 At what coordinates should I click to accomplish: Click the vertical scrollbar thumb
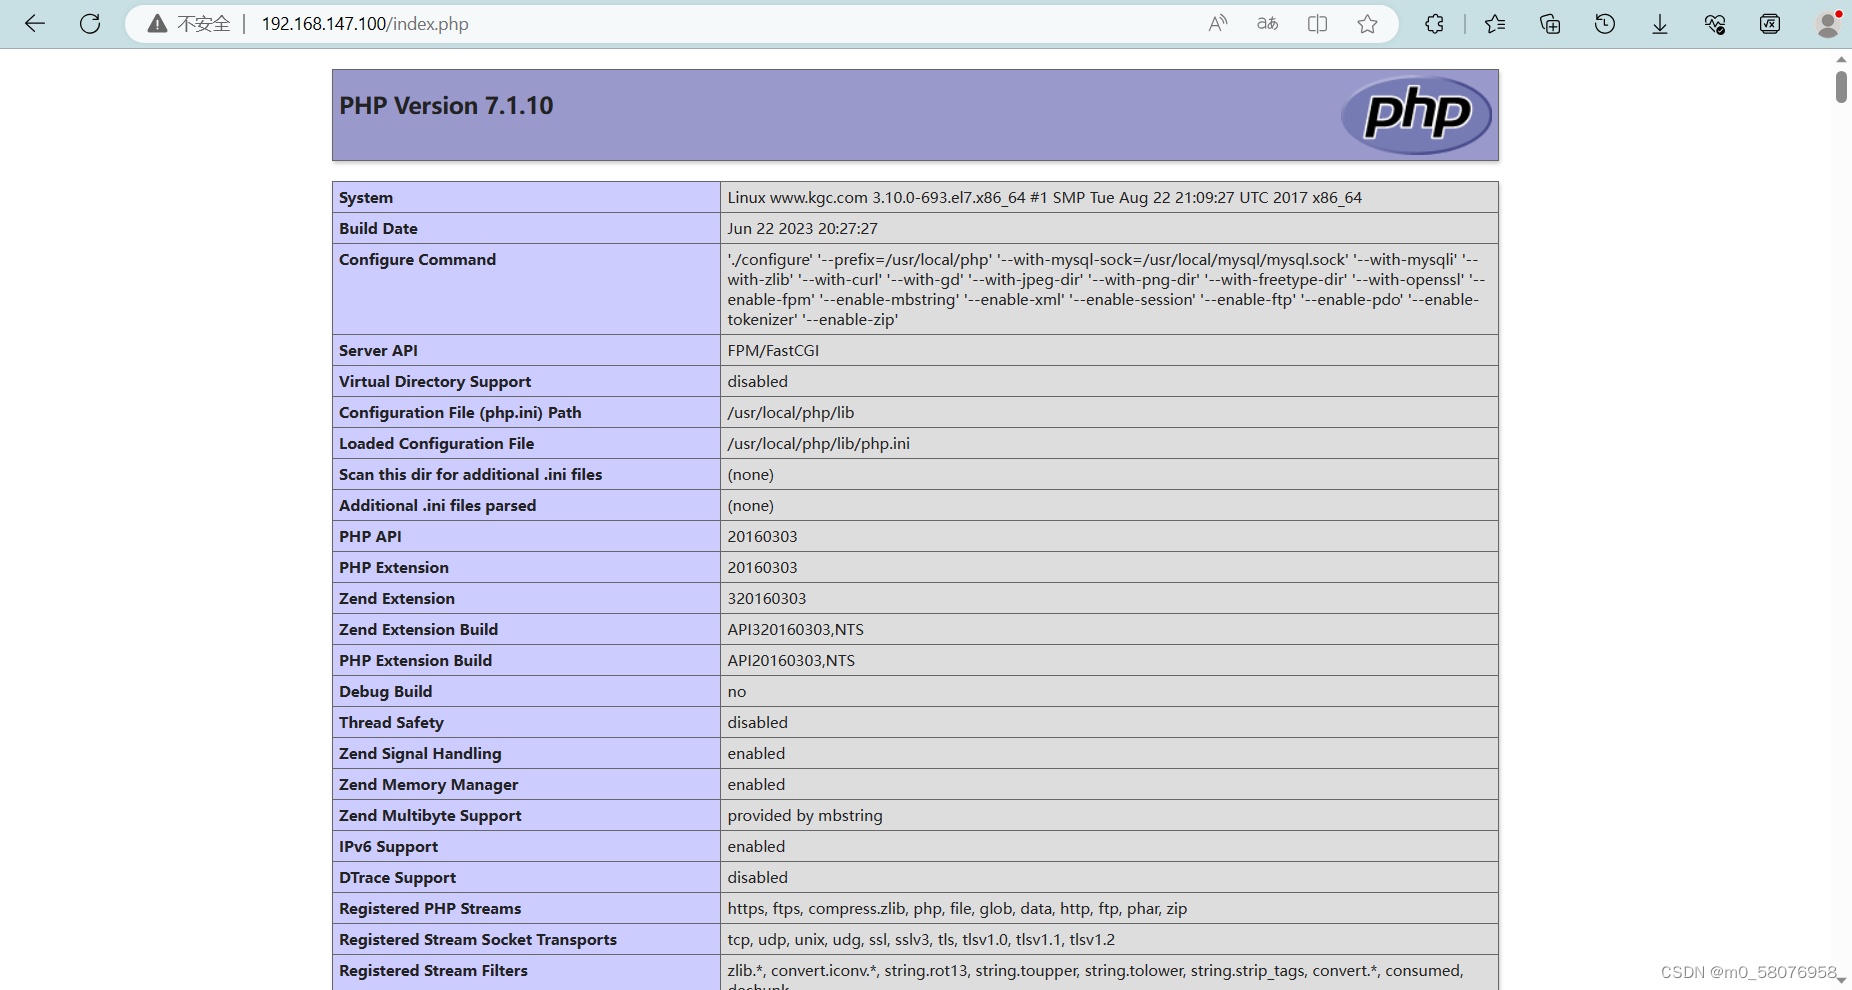pyautogui.click(x=1841, y=86)
